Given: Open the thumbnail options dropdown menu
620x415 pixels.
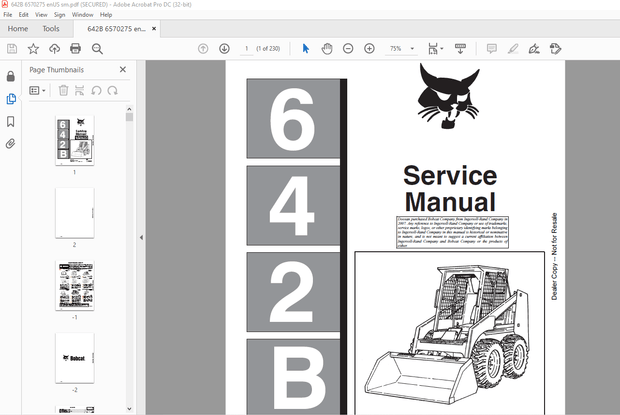Looking at the screenshot, I should [x=39, y=90].
